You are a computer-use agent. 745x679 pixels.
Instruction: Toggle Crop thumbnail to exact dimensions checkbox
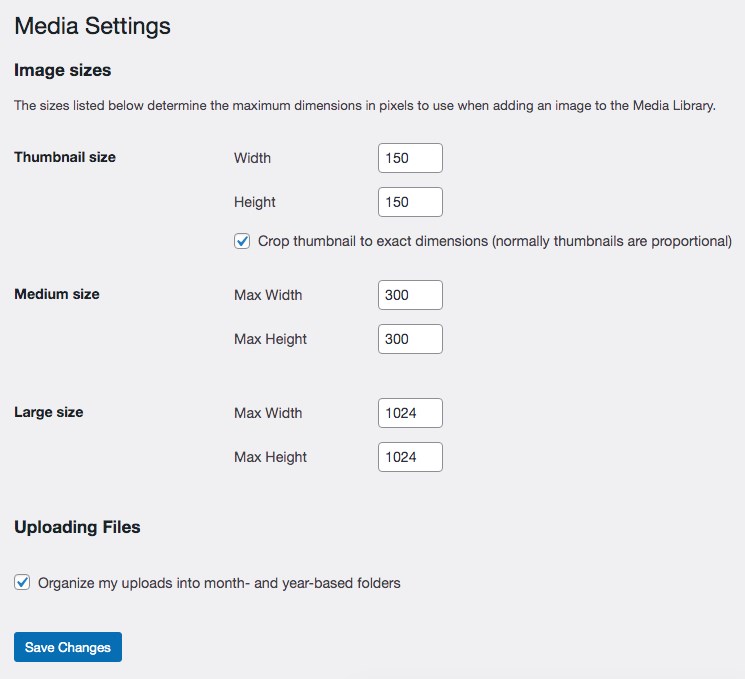coord(242,241)
